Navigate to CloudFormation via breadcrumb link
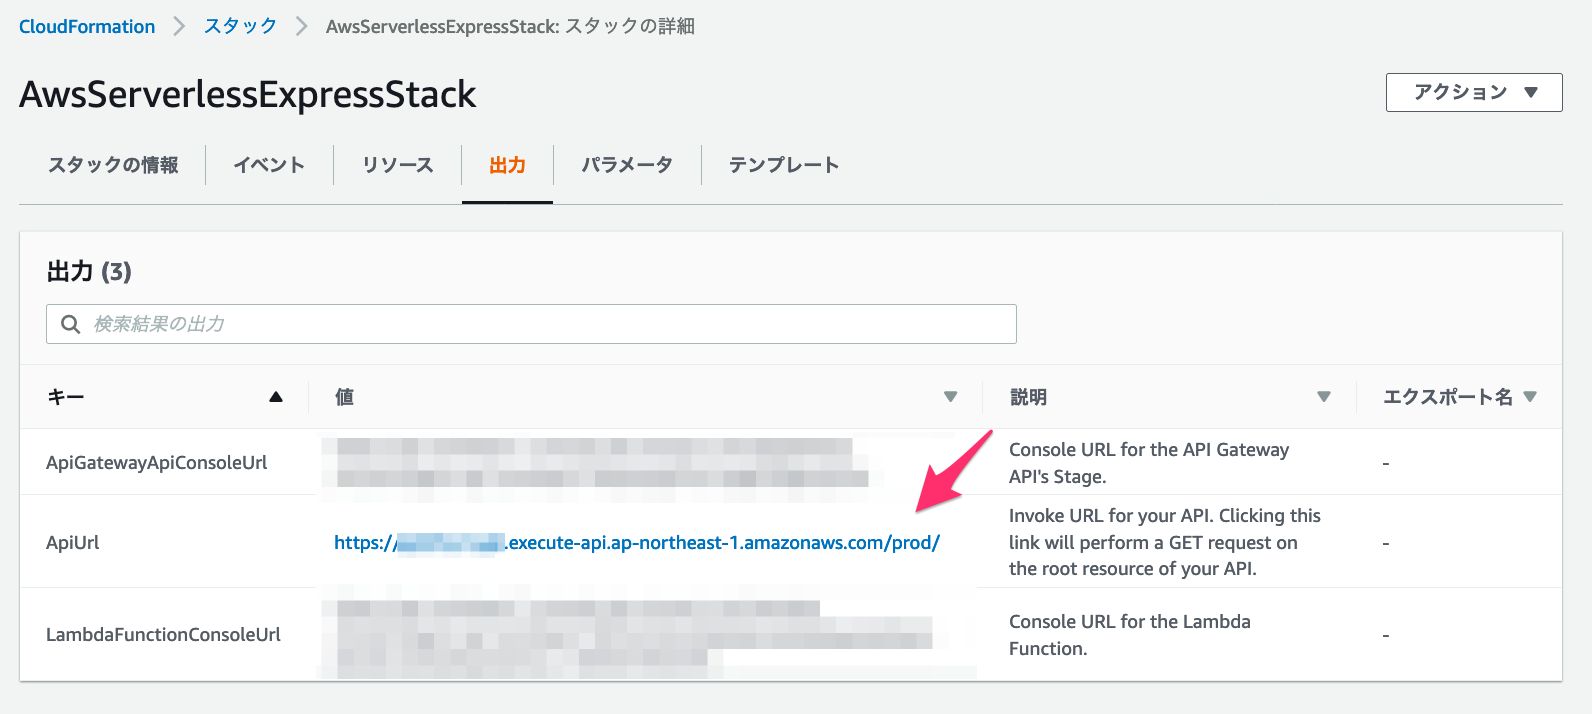 point(86,26)
